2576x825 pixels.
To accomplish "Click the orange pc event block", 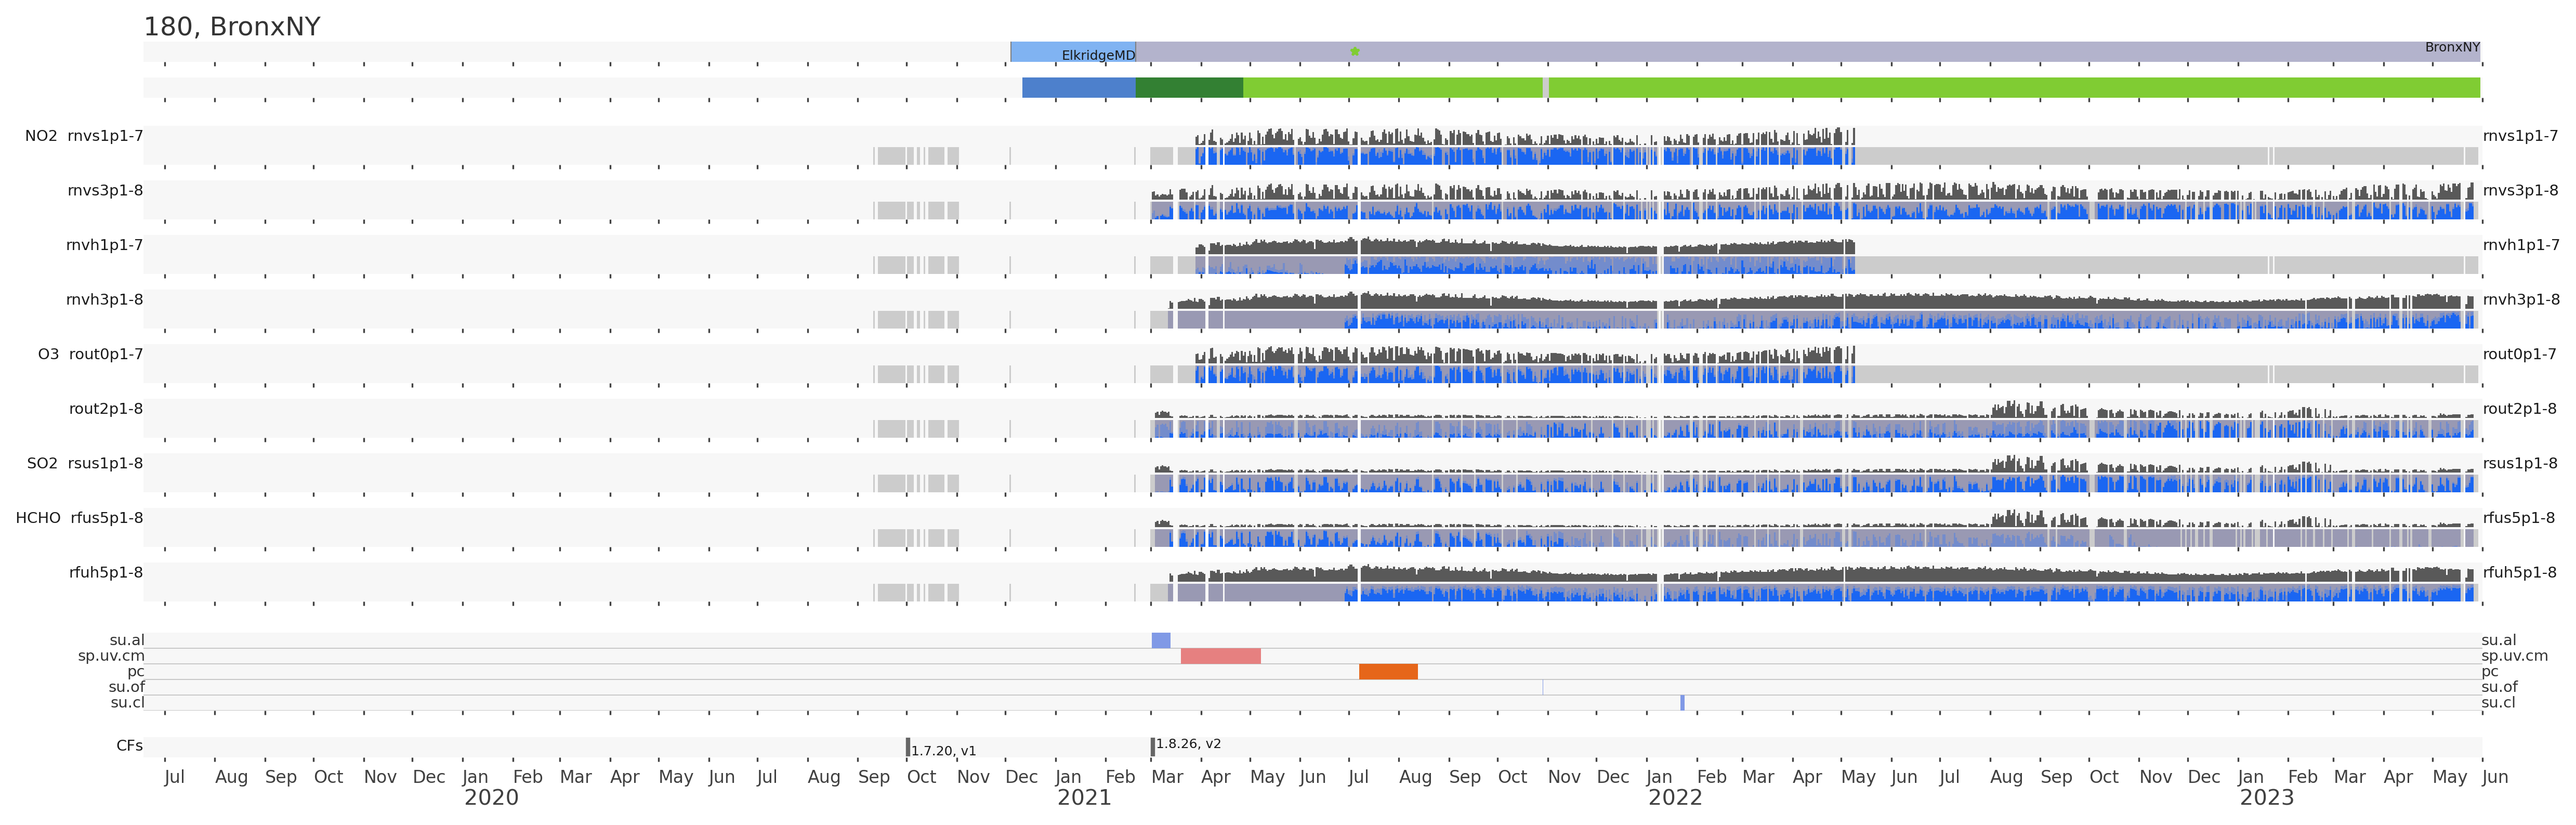I will pyautogui.click(x=1387, y=671).
